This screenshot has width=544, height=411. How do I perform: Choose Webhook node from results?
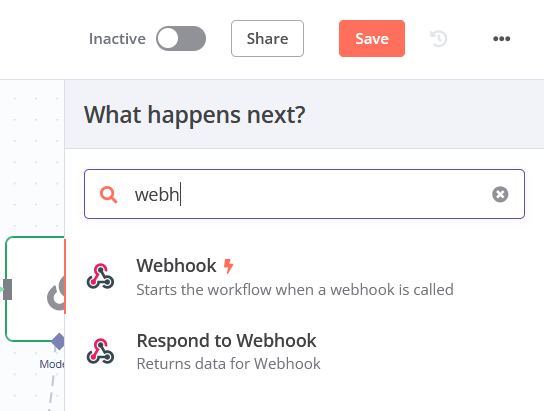[x=304, y=277]
